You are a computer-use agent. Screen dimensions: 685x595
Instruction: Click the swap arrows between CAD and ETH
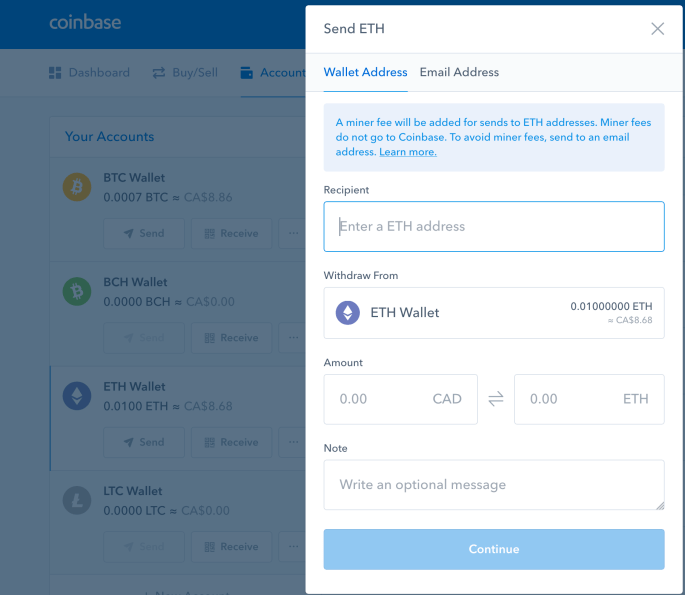[496, 399]
